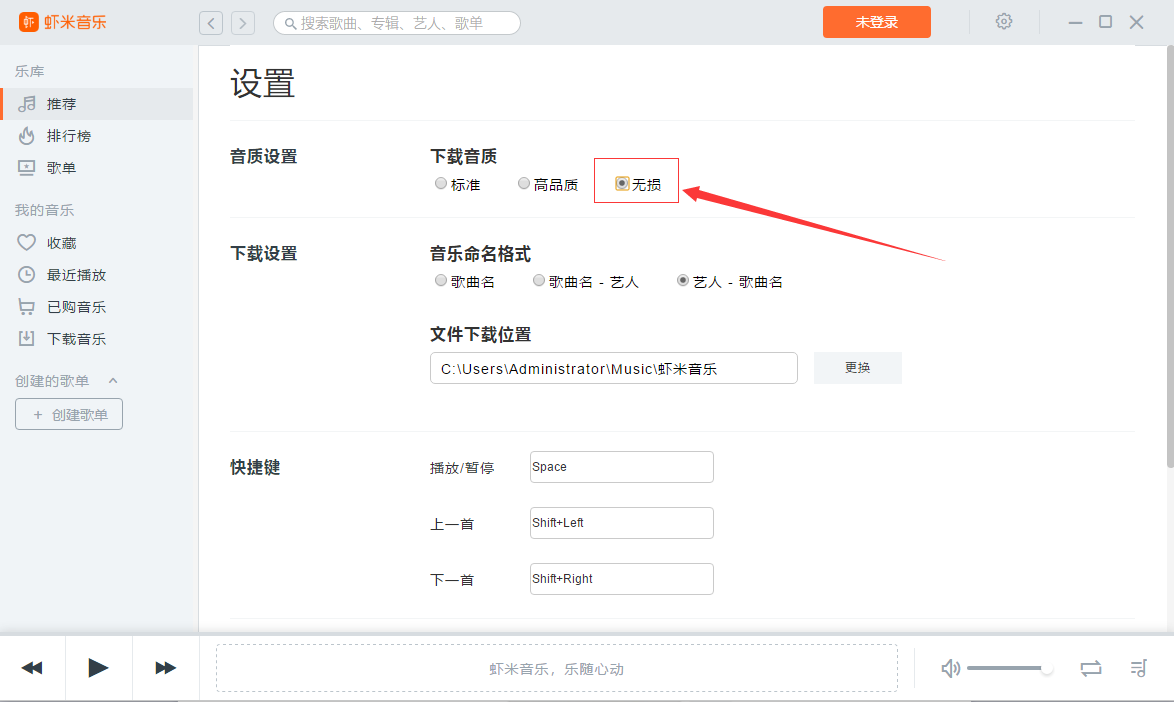Click the 创建歌单 button
This screenshot has height=702, width=1174.
click(69, 414)
